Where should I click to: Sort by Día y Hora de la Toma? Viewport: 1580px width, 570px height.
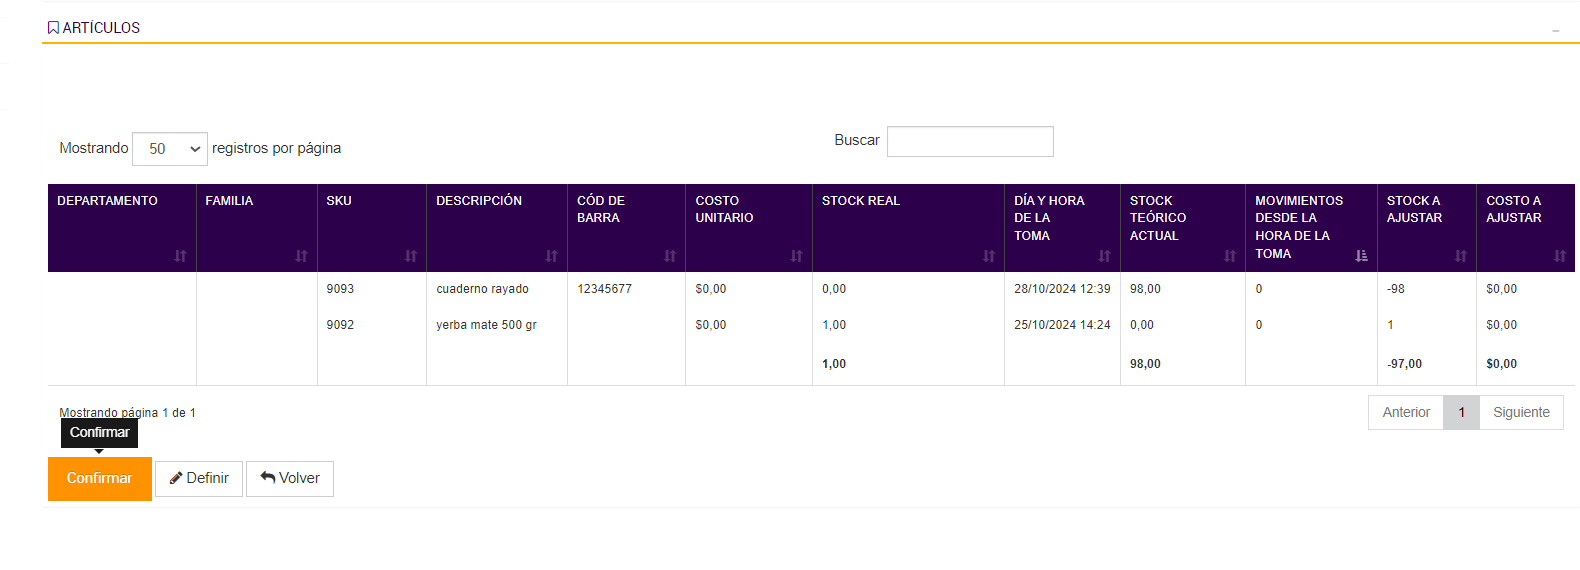[1104, 256]
